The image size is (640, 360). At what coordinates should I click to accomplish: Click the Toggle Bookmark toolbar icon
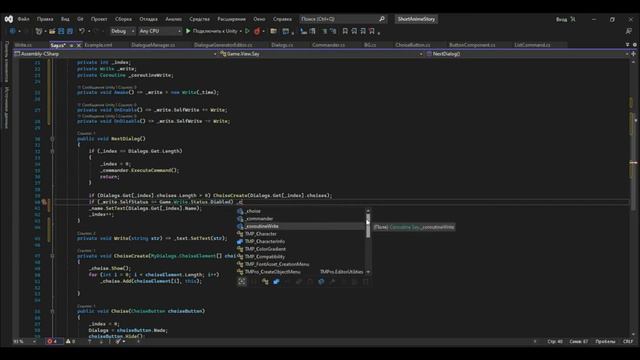coord(345,31)
